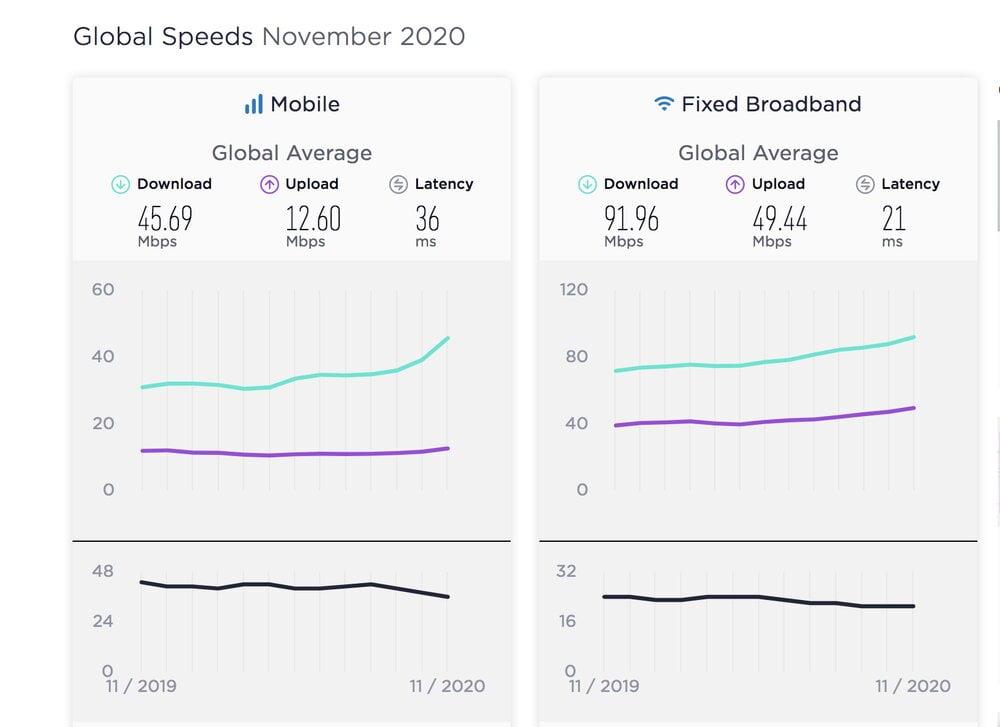The image size is (1000, 727).
Task: Click the Fixed Broadband Global Average label
Action: [x=758, y=153]
